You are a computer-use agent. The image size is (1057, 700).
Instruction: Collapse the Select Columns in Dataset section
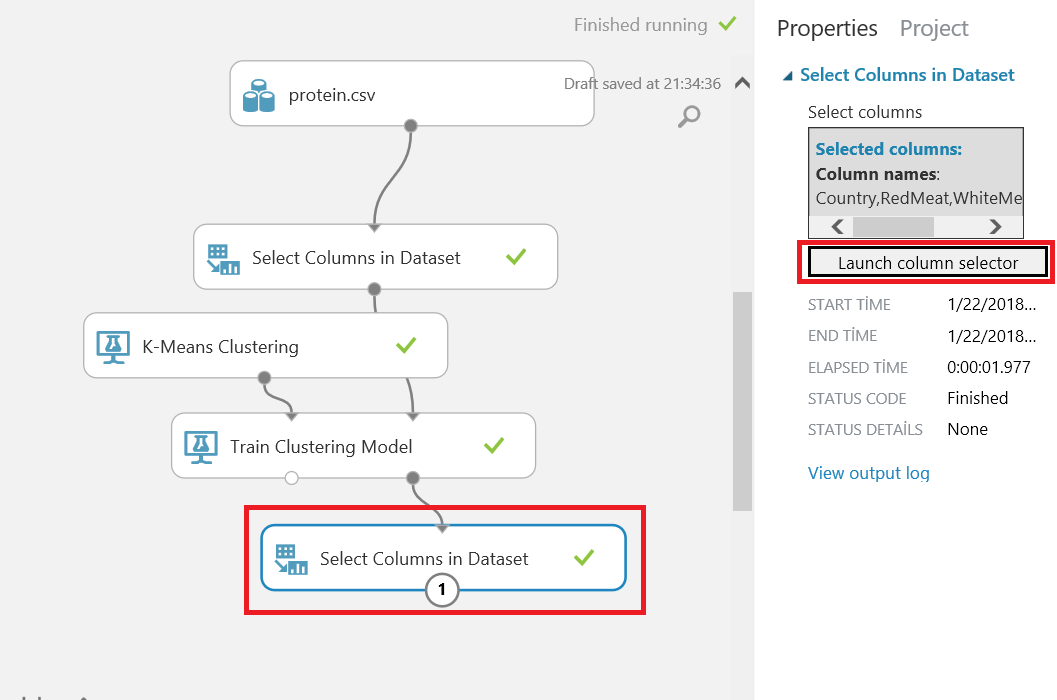788,75
